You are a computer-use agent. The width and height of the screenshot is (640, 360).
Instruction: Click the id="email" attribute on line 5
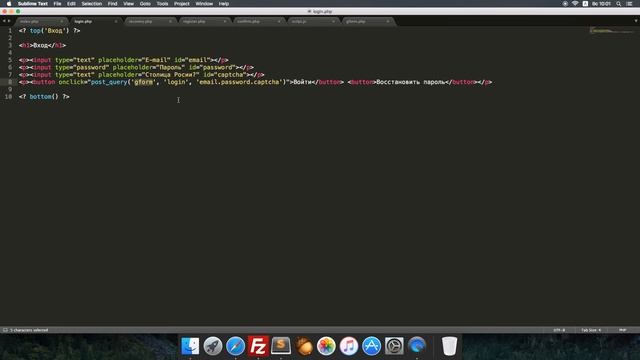click(192, 60)
